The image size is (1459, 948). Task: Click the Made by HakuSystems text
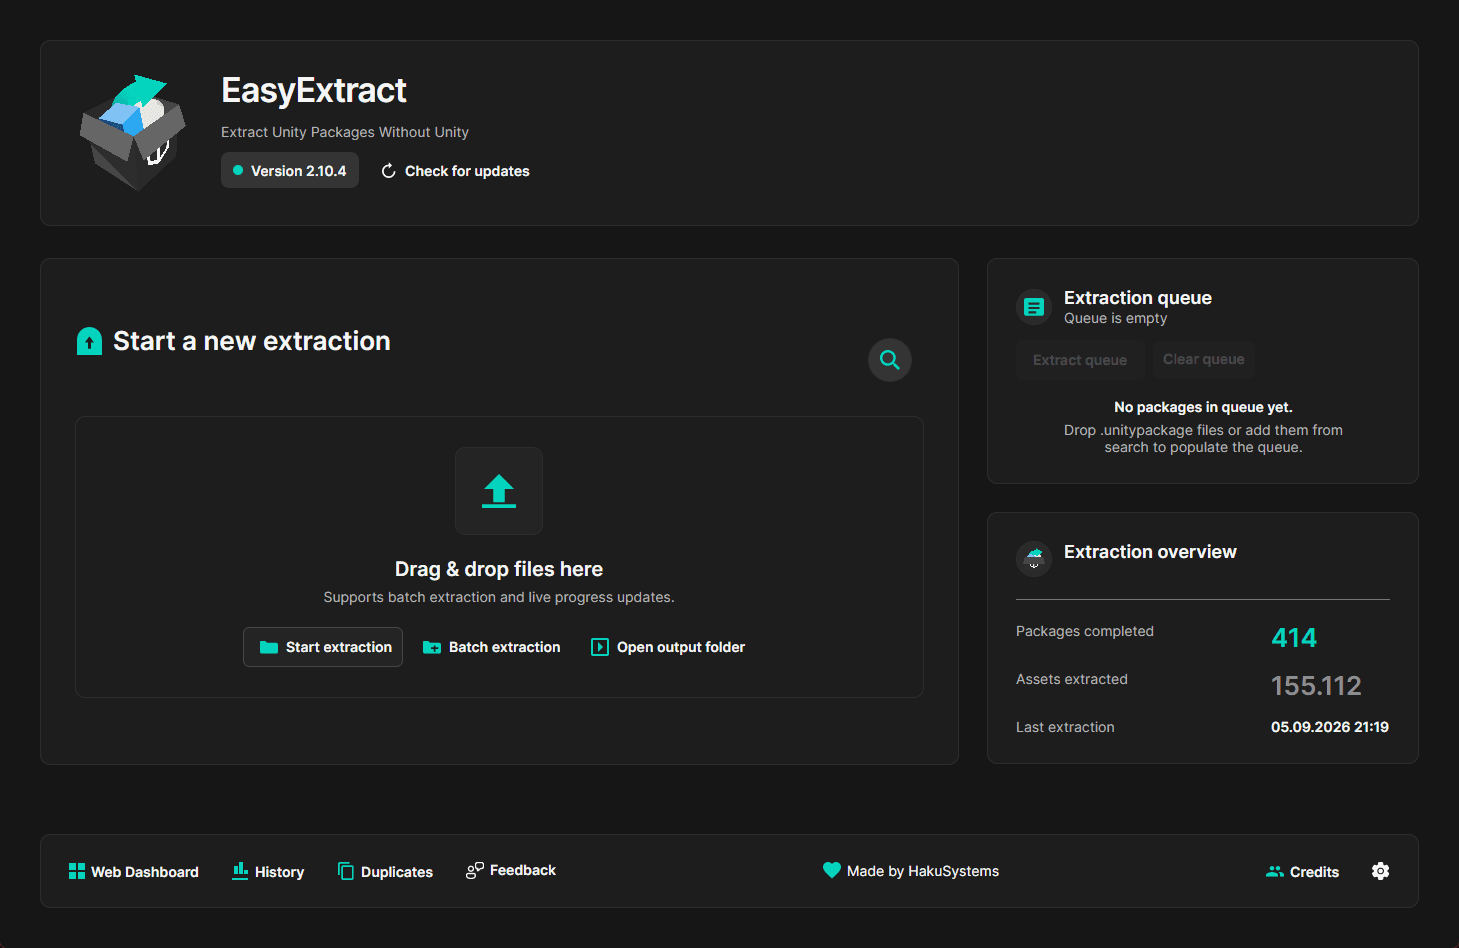(x=923, y=871)
